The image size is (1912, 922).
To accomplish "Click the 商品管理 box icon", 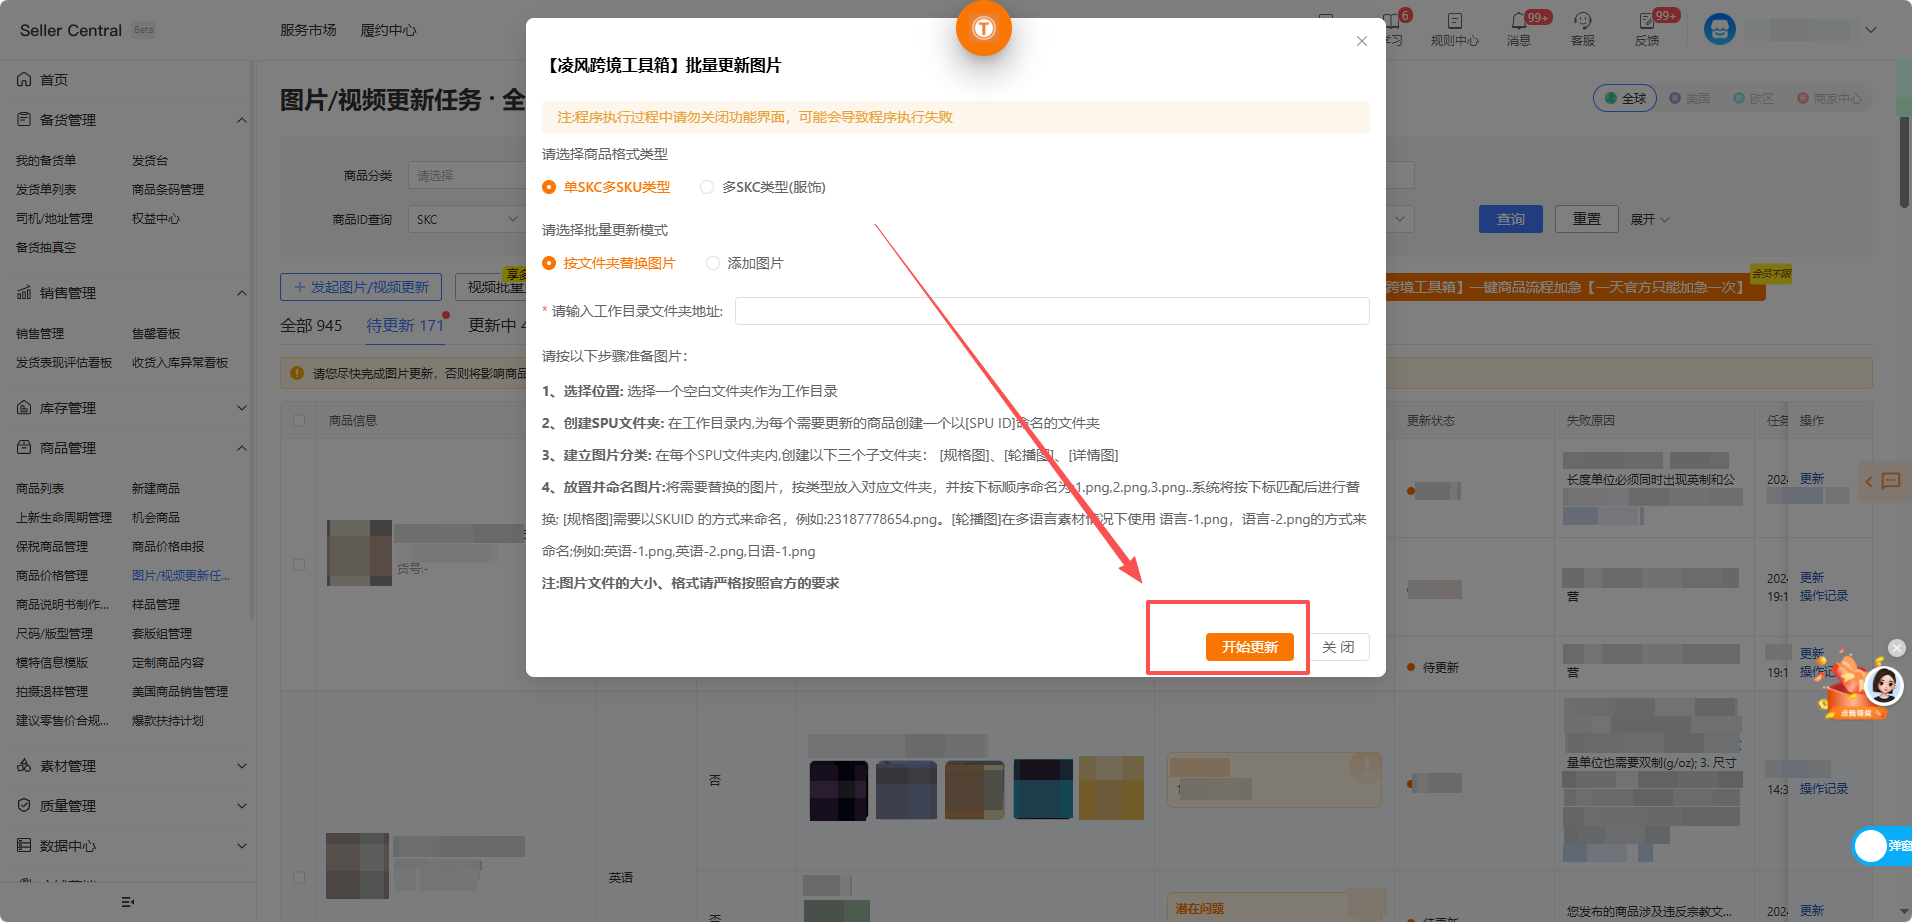I will (24, 447).
